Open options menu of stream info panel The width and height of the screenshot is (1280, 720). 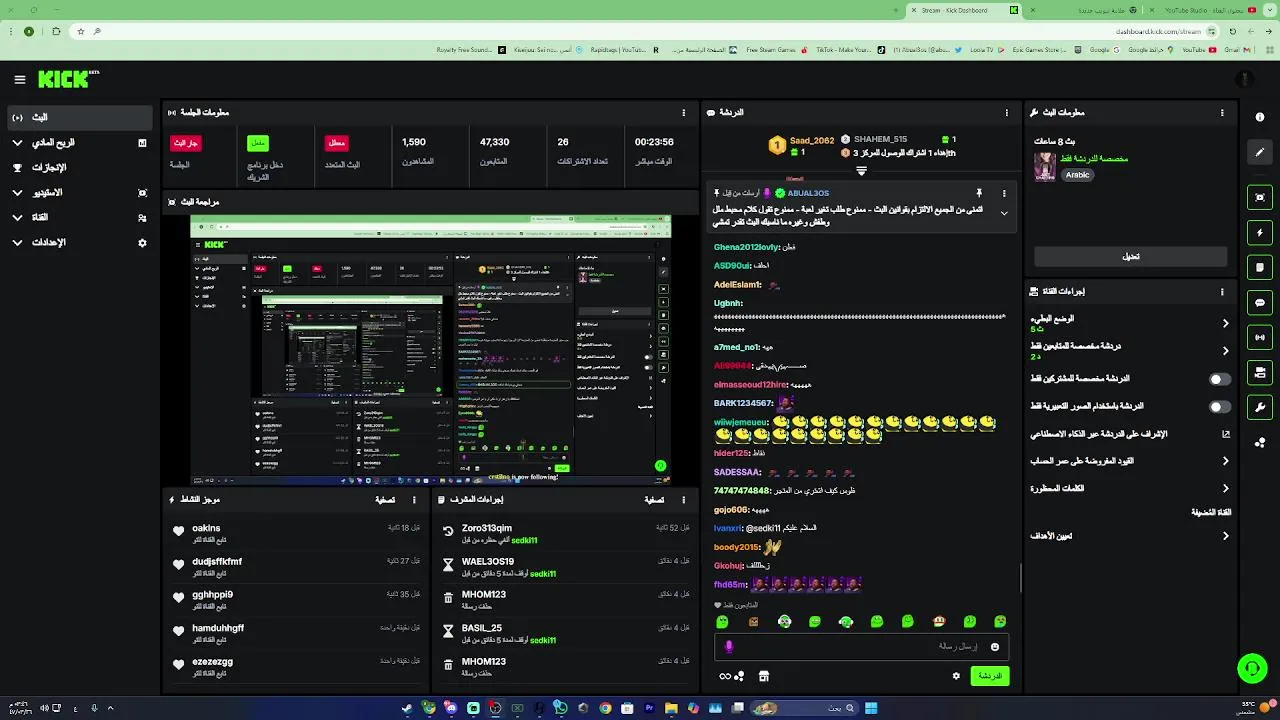point(1222,113)
